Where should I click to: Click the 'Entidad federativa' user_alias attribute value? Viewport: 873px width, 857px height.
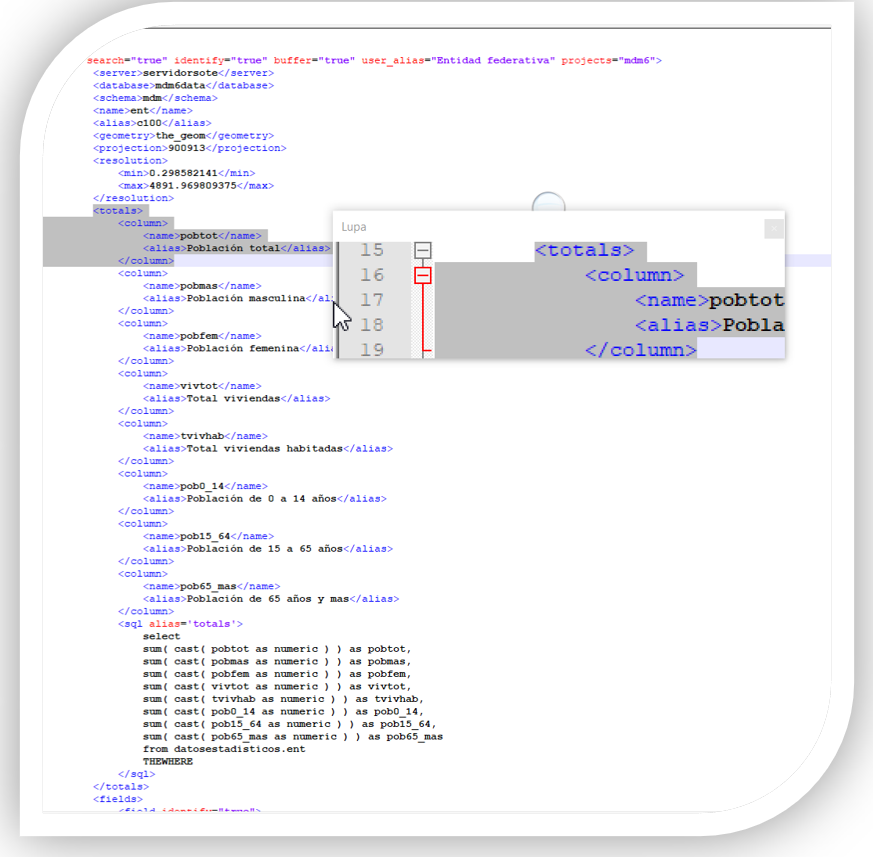[494, 61]
